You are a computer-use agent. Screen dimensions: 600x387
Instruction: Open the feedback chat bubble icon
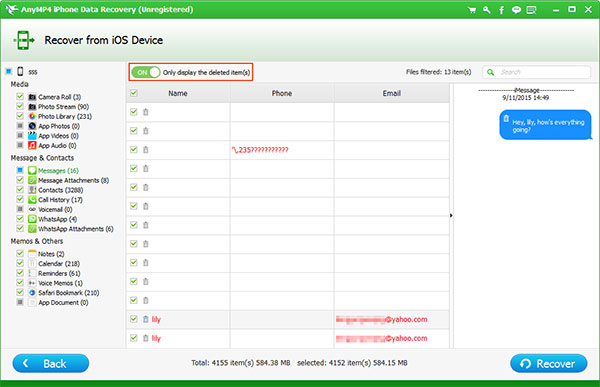point(516,10)
